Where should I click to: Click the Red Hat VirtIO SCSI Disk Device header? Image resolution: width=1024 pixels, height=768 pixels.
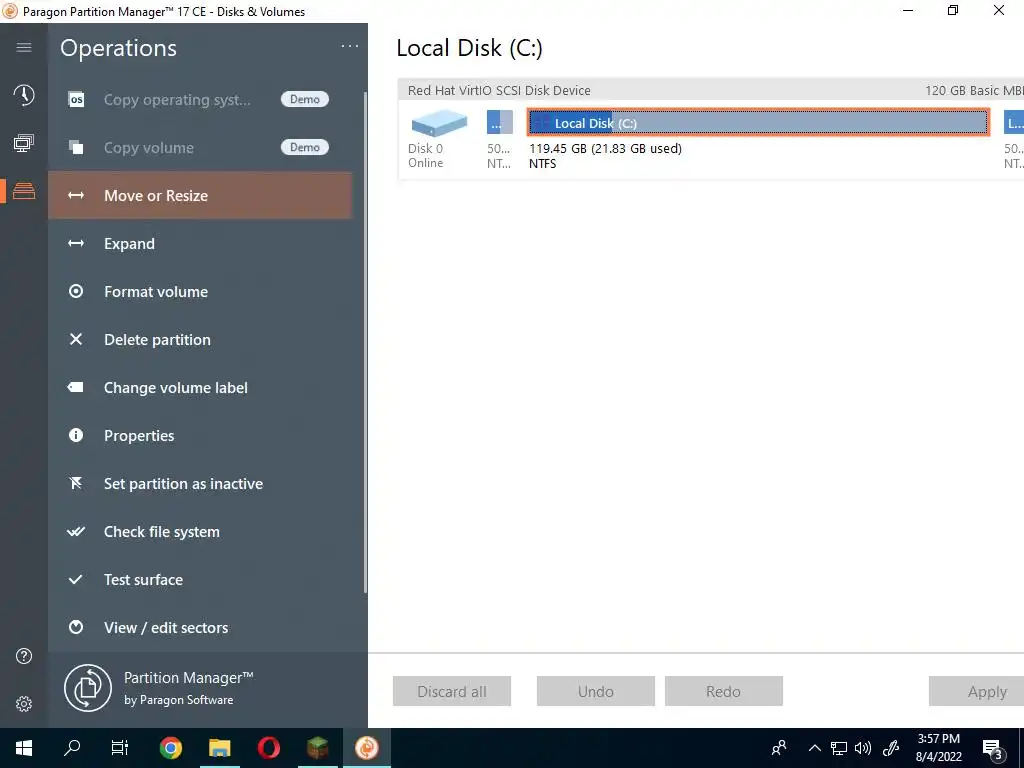[x=711, y=90]
